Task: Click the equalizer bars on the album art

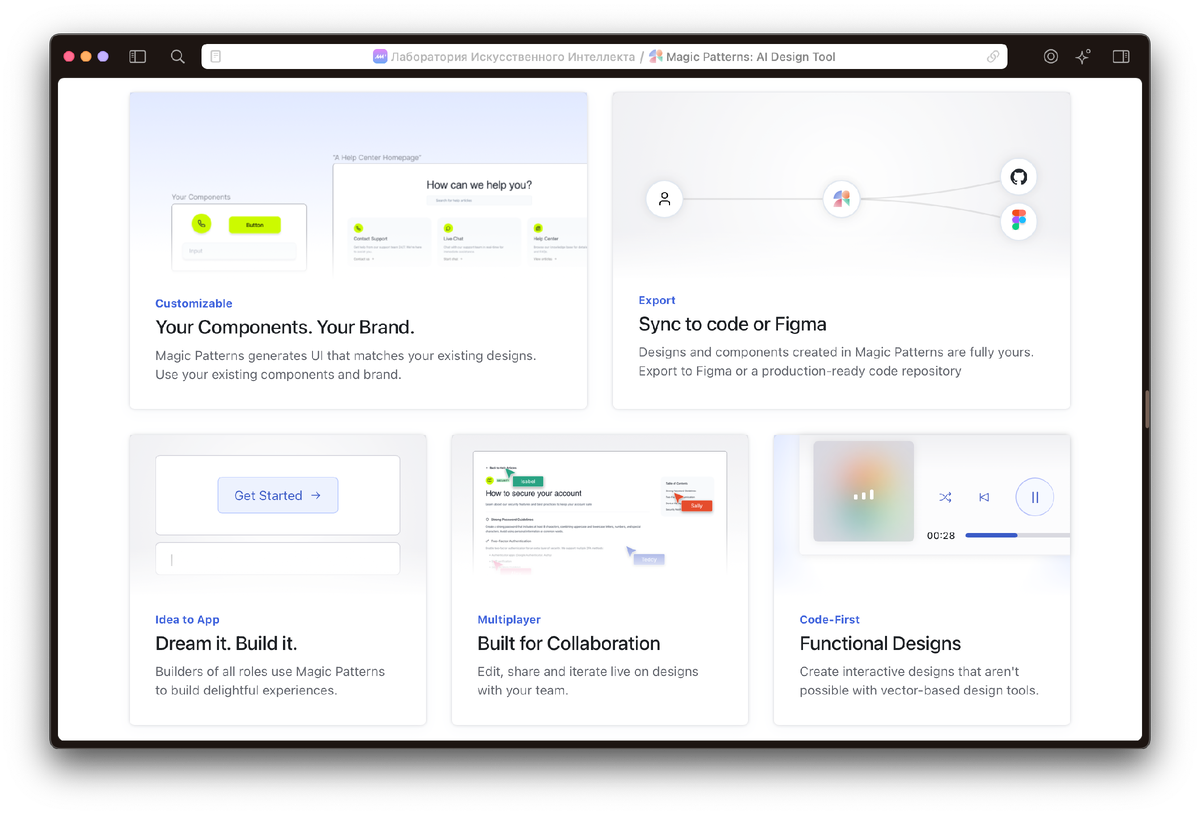Action: pos(863,494)
